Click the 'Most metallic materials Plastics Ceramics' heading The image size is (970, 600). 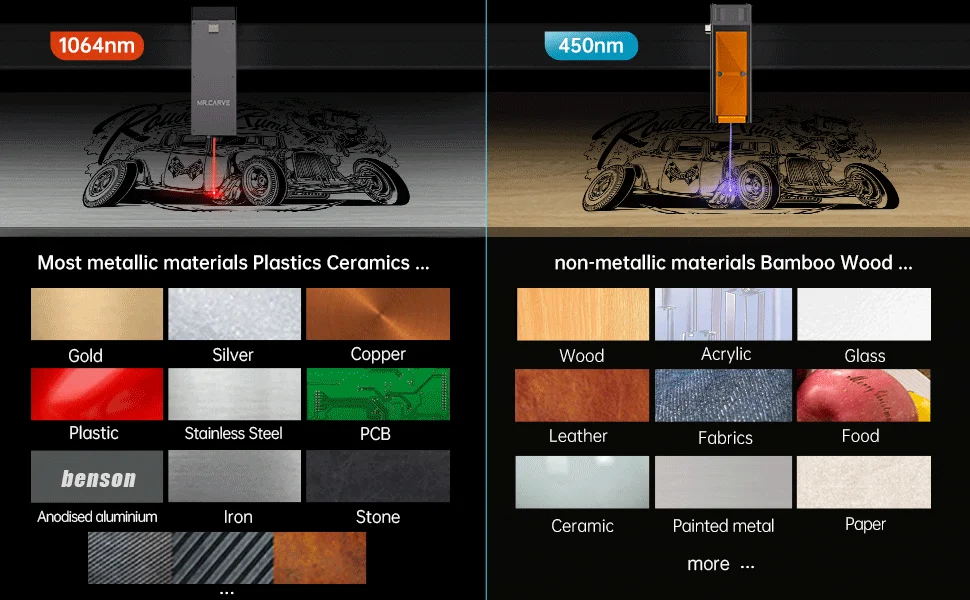coord(233,263)
